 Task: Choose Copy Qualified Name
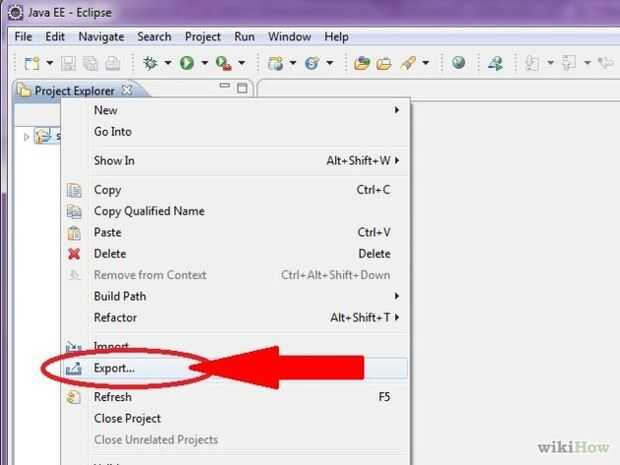pos(235,211)
